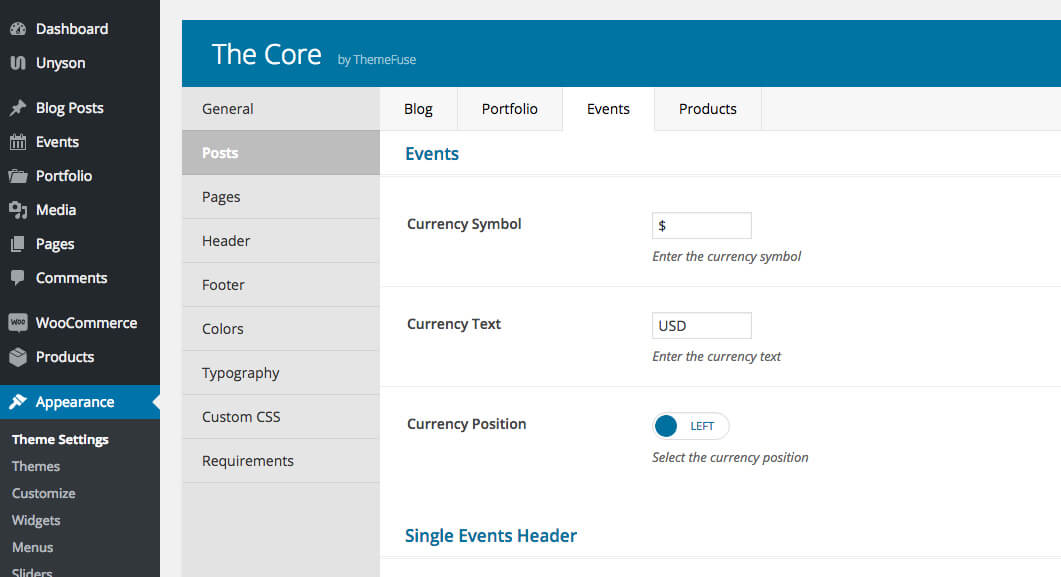This screenshot has height=577, width=1061.
Task: Select the Events tab
Action: 608,109
